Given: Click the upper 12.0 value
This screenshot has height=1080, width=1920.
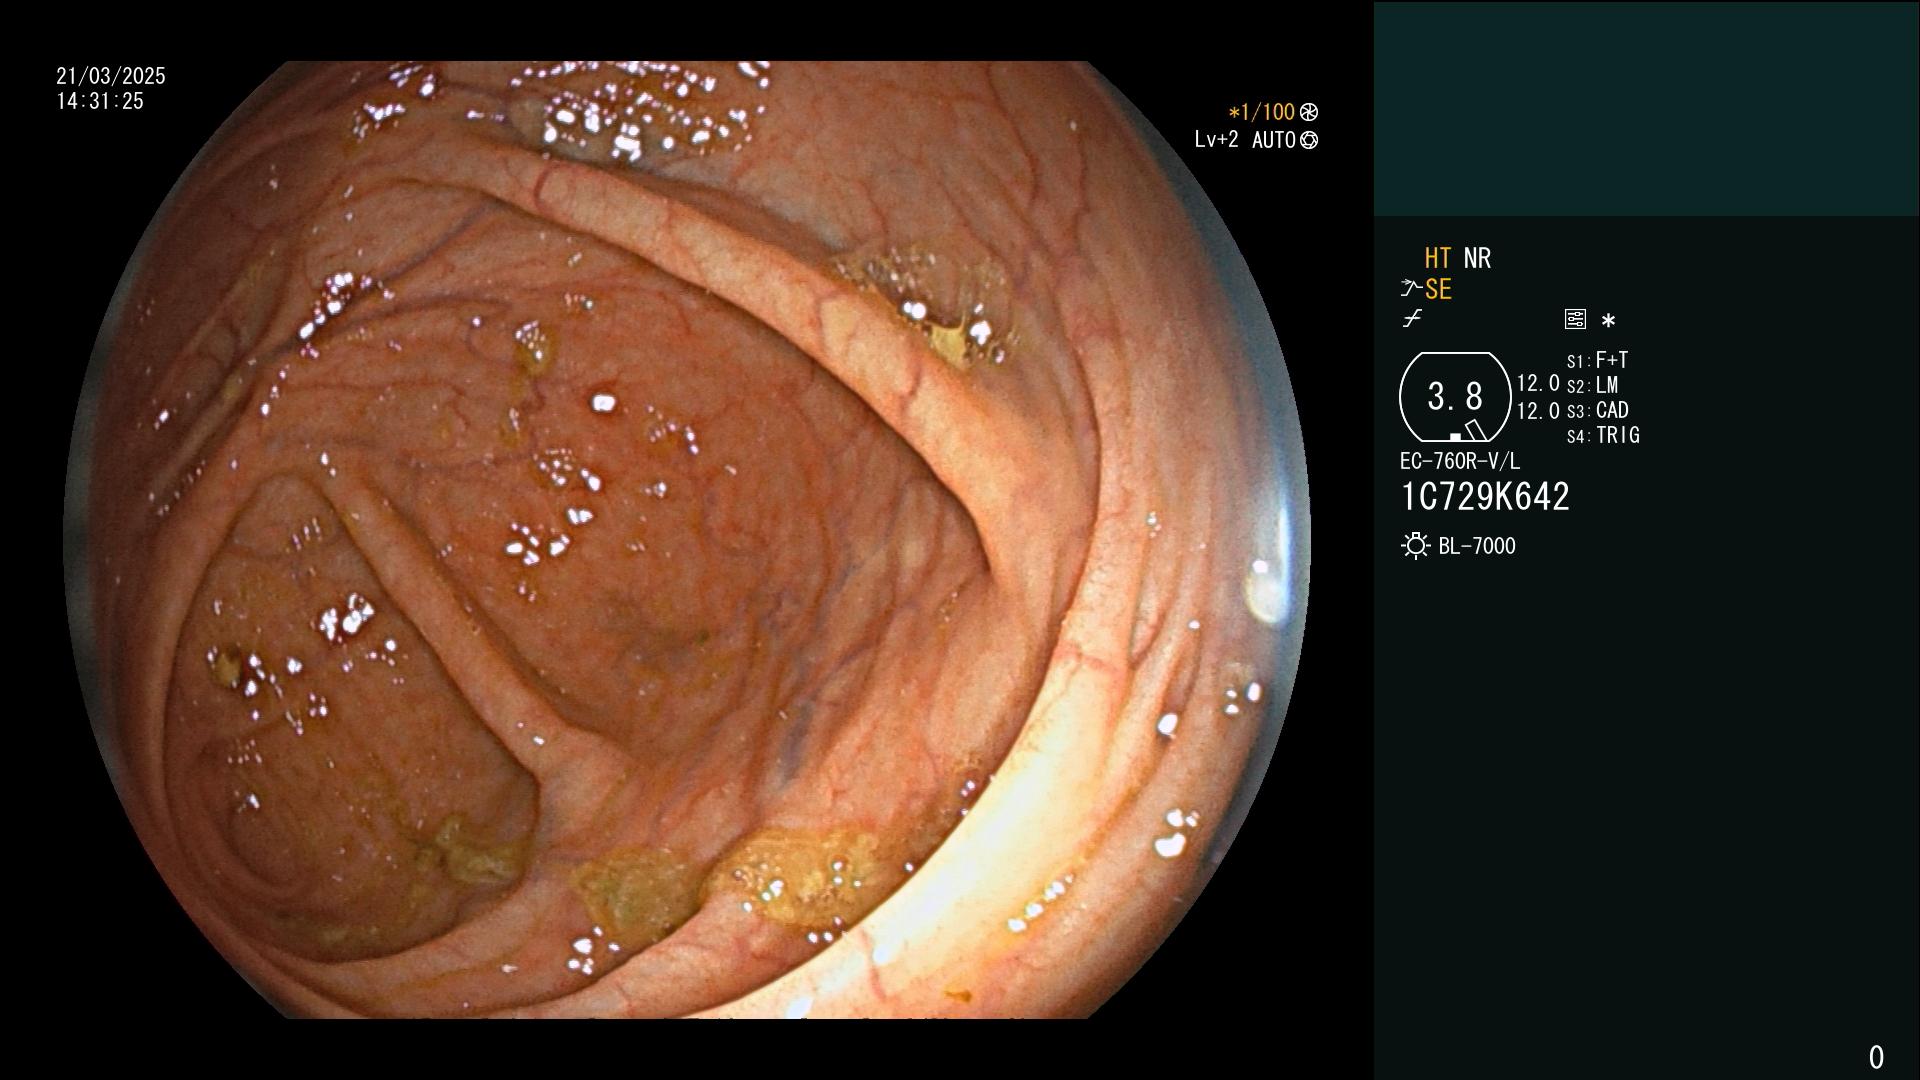Looking at the screenshot, I should click(1538, 383).
